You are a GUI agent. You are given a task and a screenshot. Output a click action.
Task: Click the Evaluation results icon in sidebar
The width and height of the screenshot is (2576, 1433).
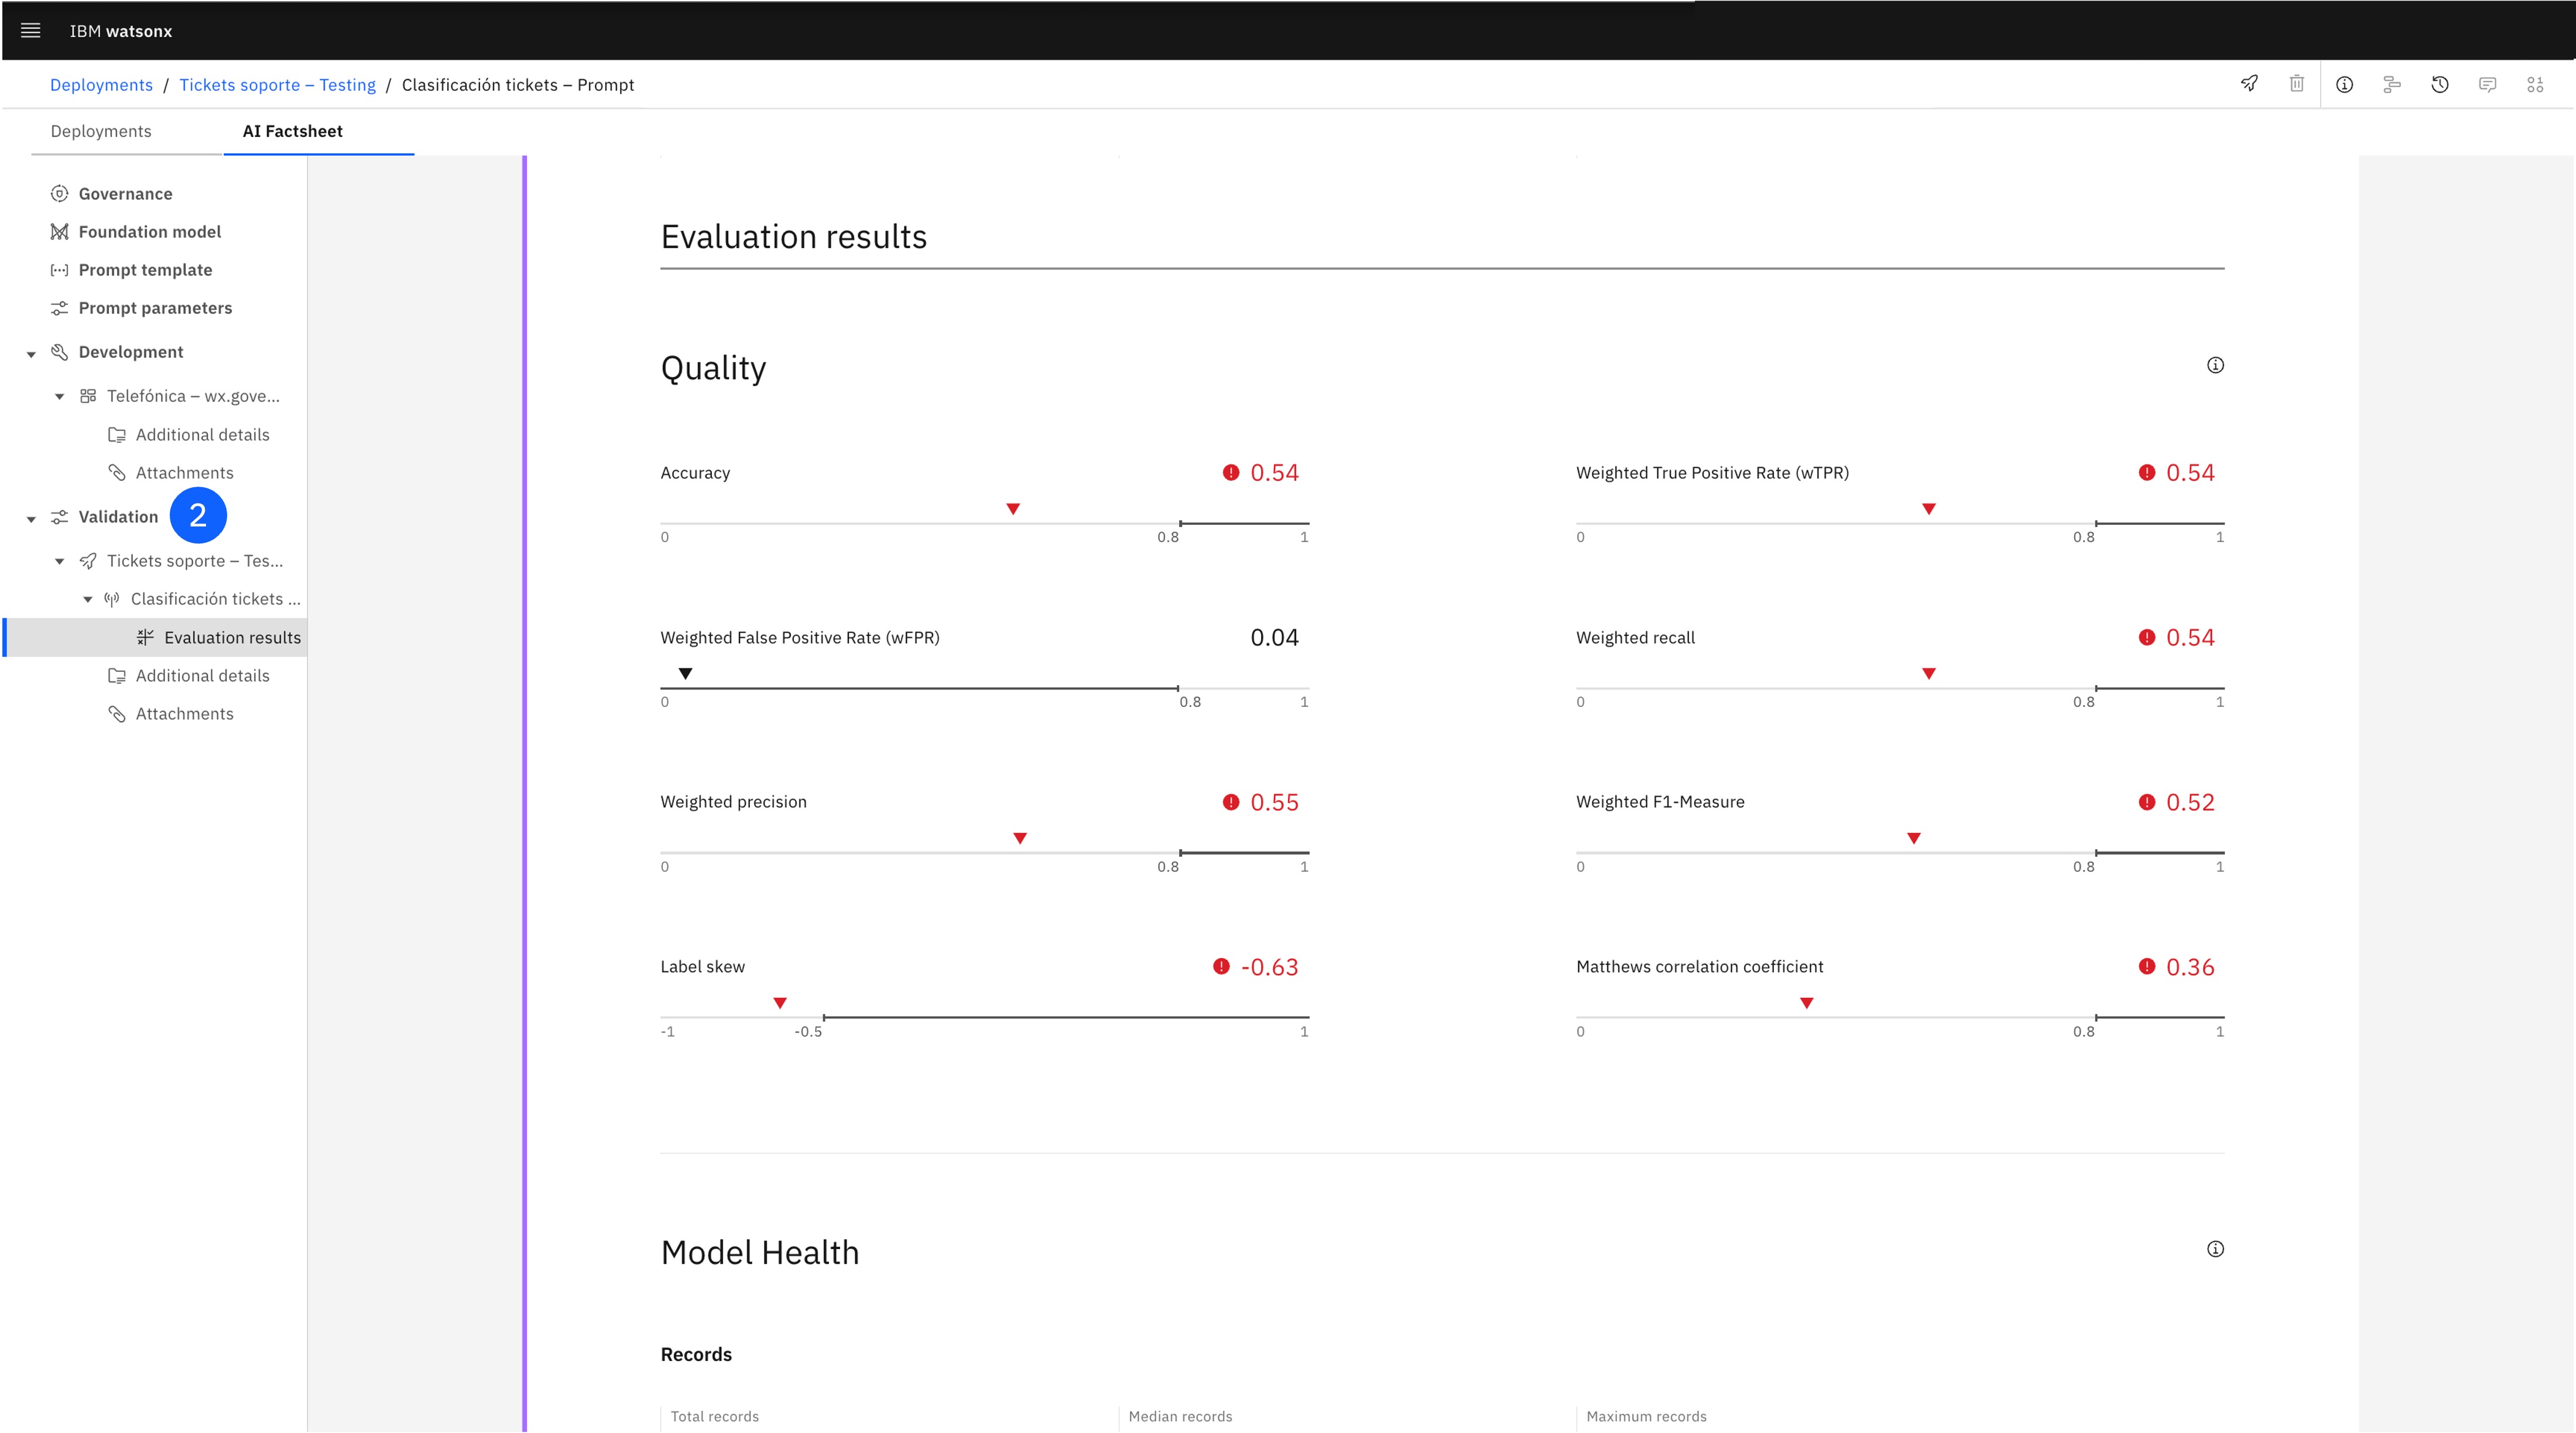click(x=145, y=637)
